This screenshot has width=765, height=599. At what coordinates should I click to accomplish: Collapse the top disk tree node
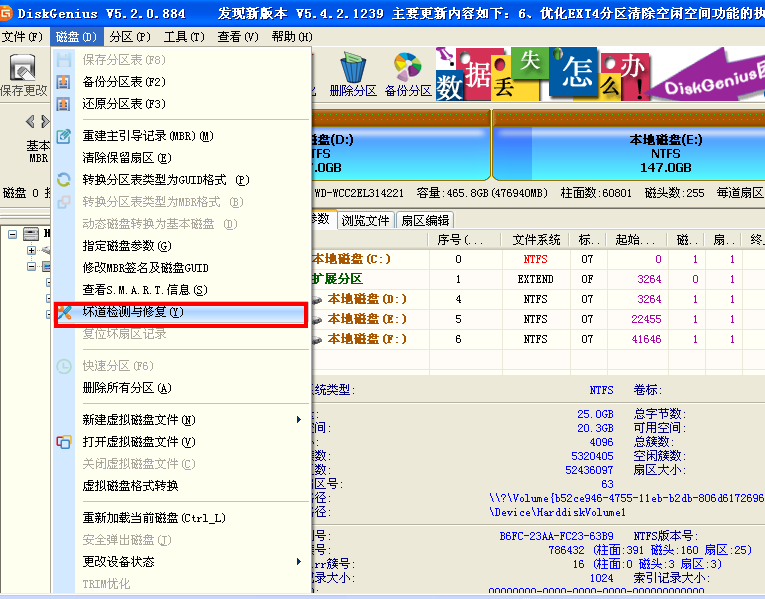[x=12, y=234]
